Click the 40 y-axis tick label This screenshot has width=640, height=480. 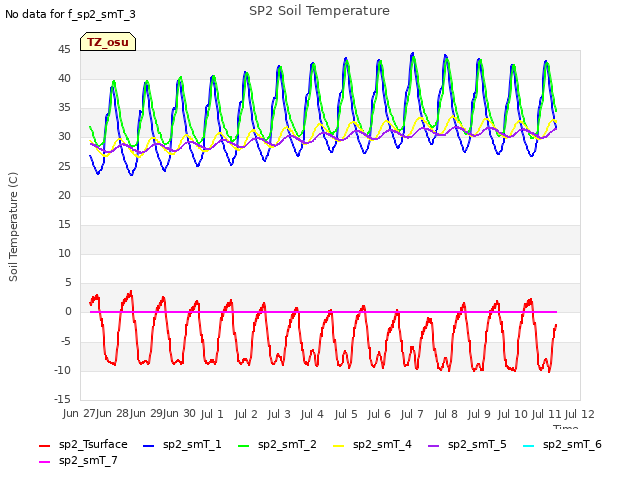(64, 78)
